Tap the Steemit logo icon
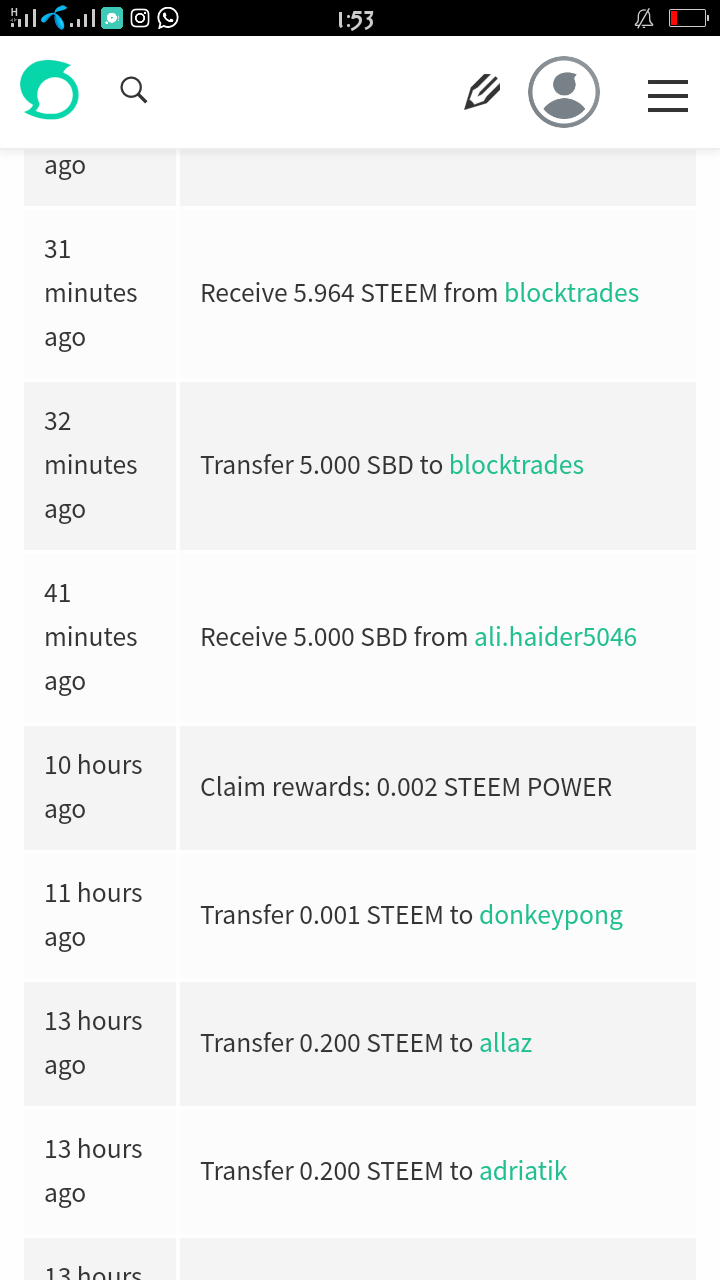This screenshot has height=1280, width=720. coord(49,91)
